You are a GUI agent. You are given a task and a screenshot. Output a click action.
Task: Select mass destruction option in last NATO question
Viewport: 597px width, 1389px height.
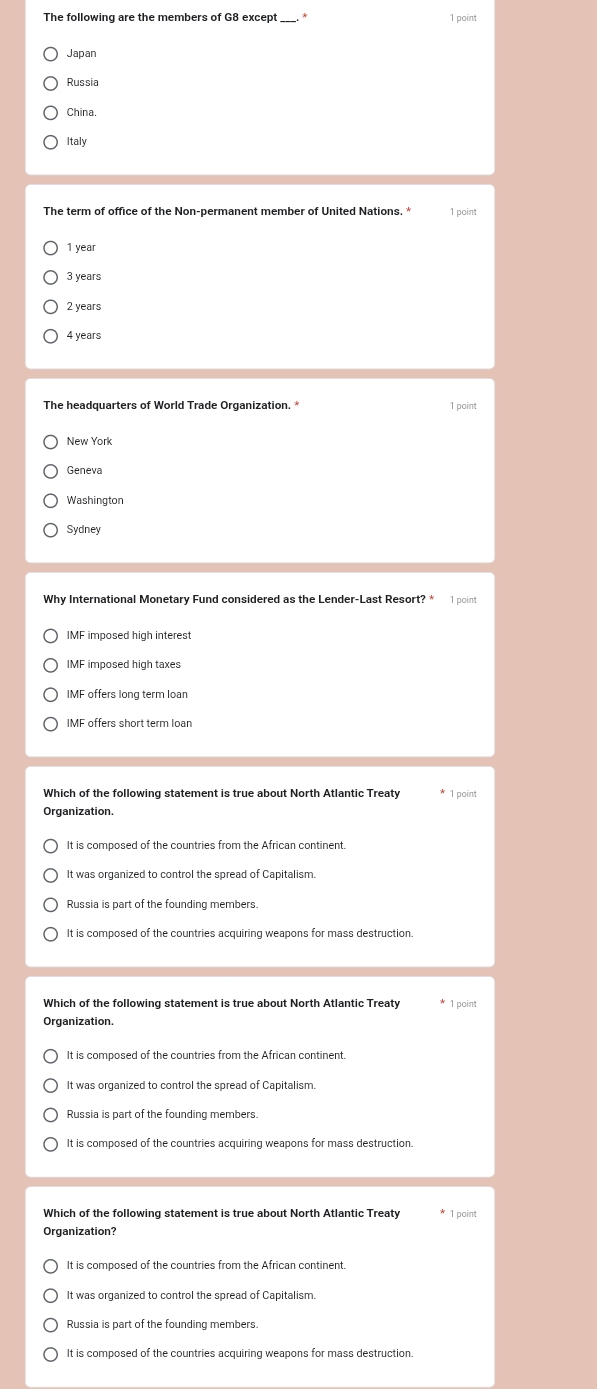click(51, 1354)
